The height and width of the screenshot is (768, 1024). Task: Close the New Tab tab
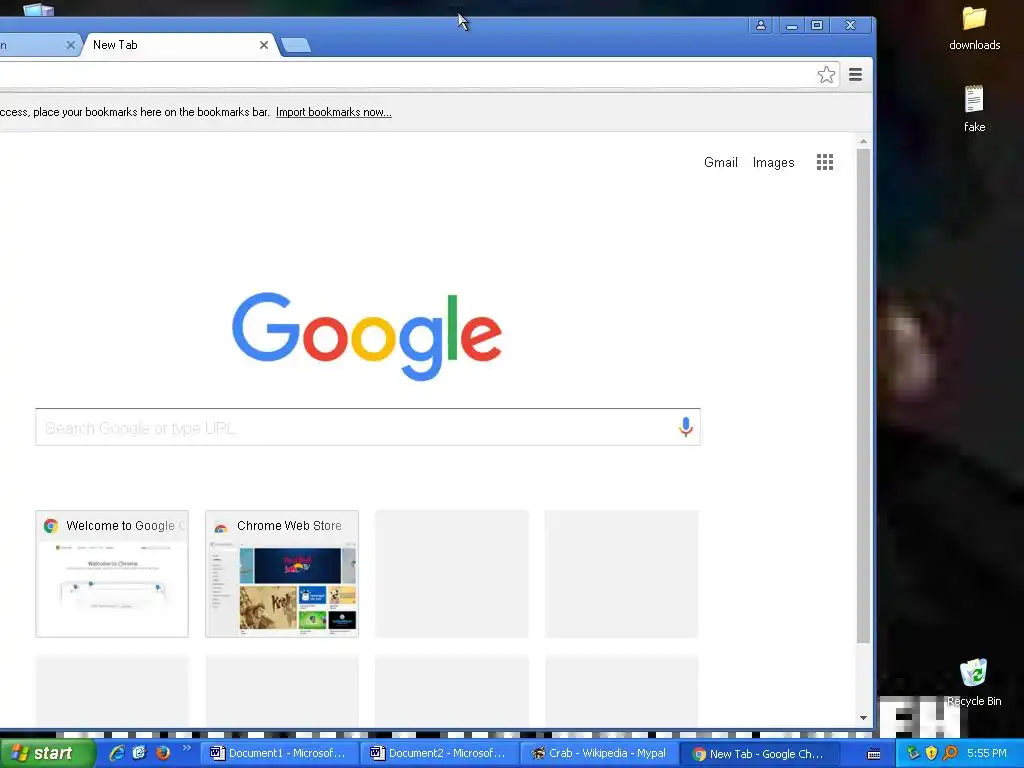pyautogui.click(x=264, y=45)
